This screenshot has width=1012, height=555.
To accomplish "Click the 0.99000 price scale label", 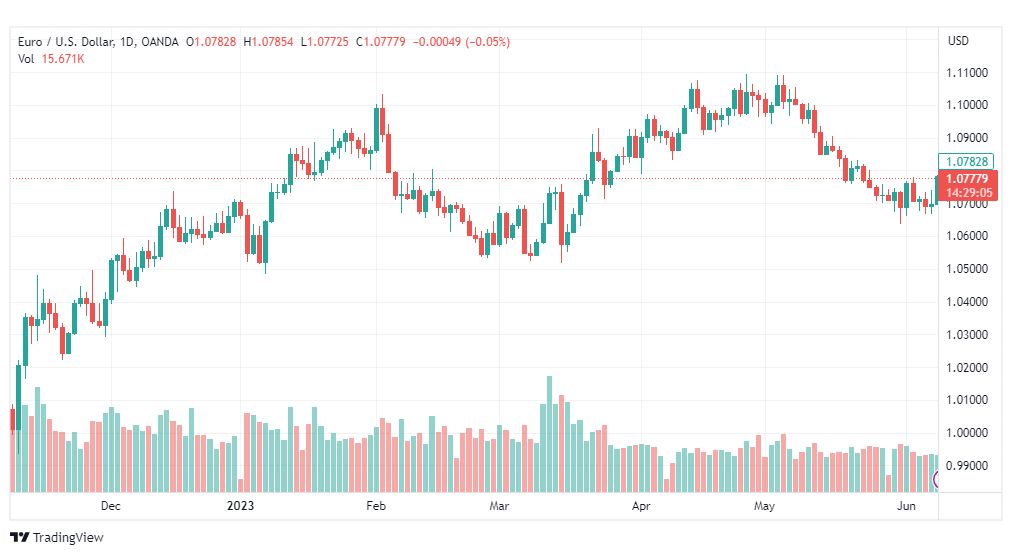I will 967,466.
